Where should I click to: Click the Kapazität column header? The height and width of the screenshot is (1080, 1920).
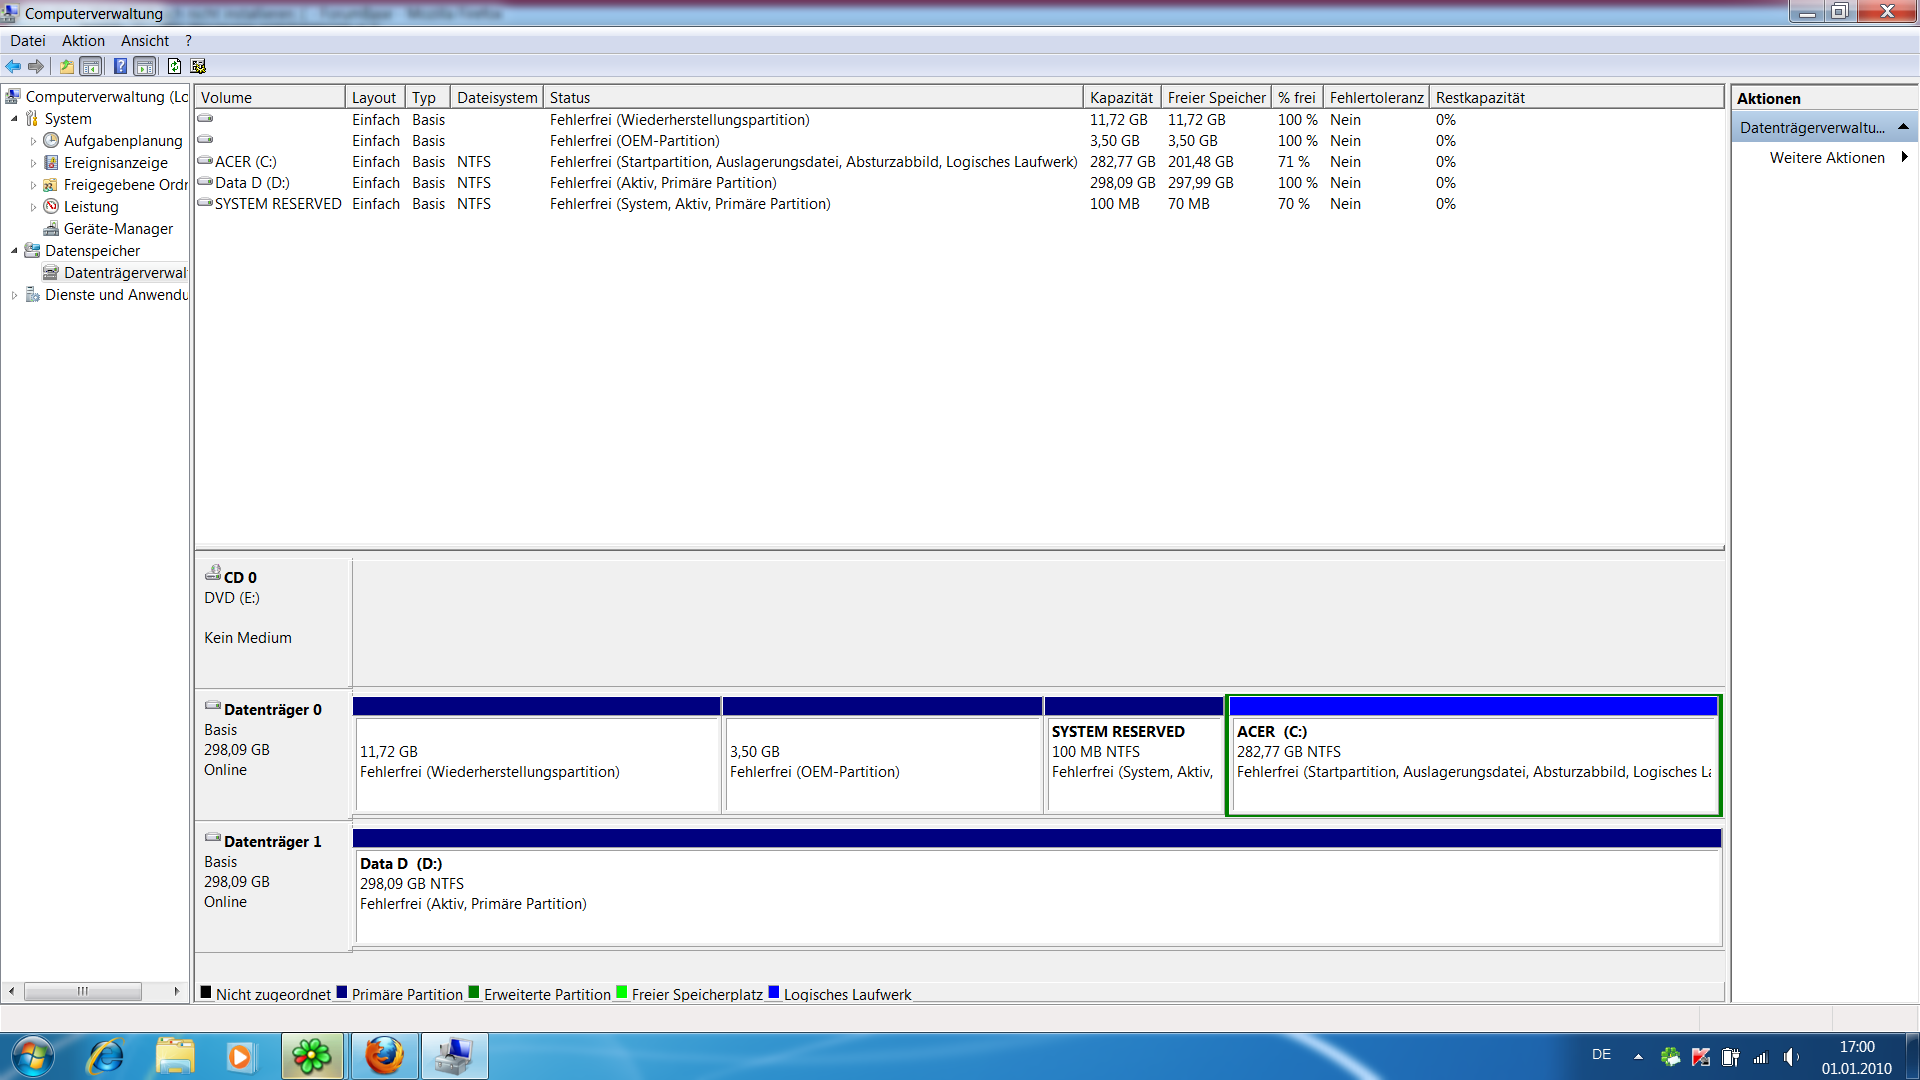coord(1121,98)
